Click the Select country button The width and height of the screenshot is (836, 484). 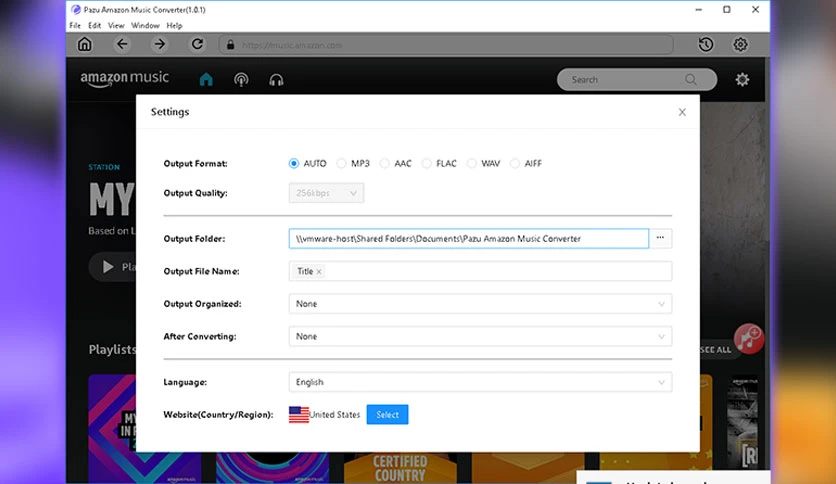[388, 415]
